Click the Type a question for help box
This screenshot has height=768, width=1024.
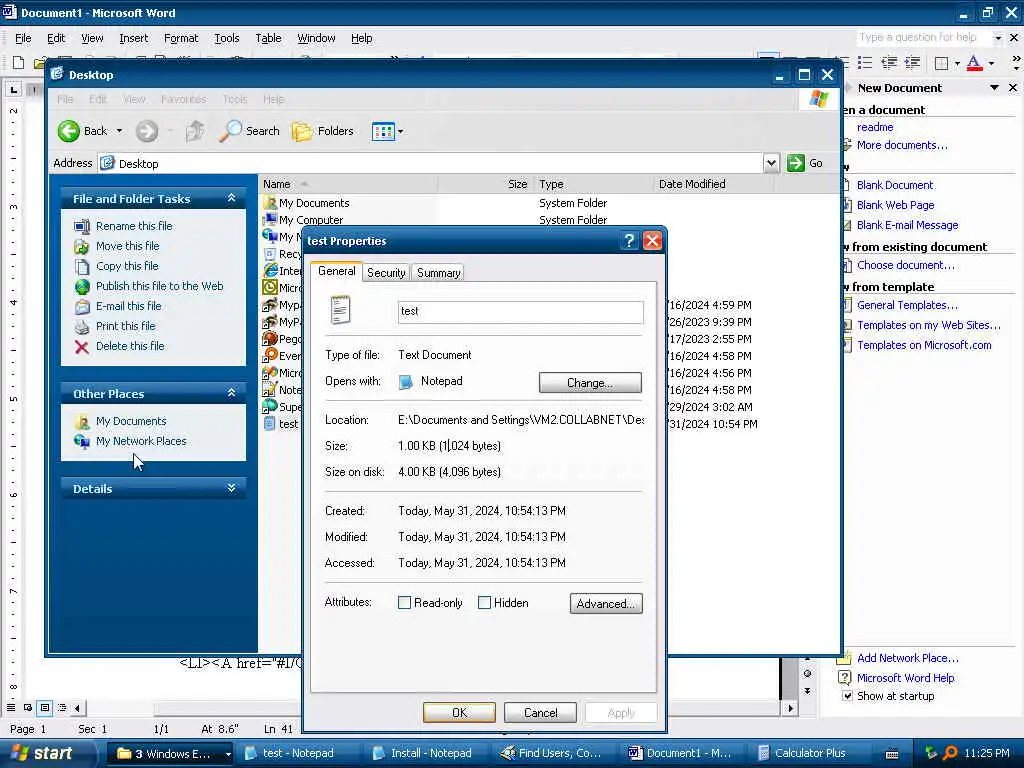923,37
